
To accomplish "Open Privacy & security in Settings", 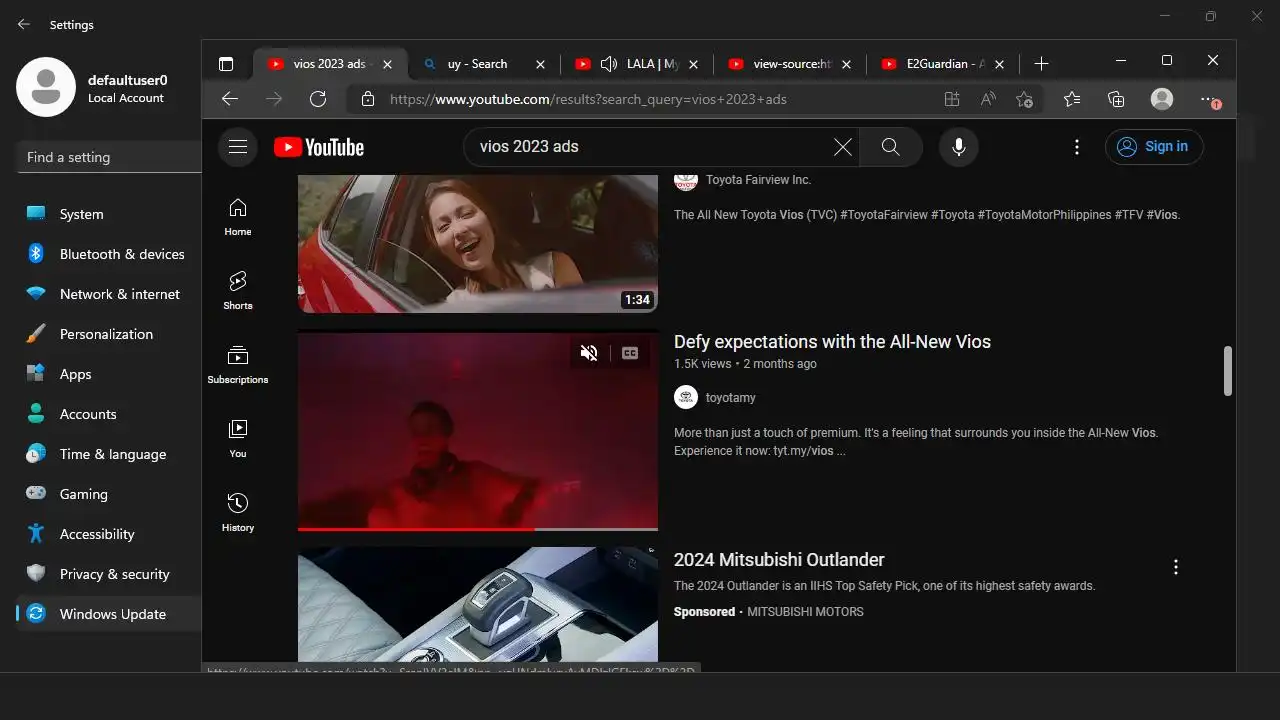I will click(x=109, y=574).
